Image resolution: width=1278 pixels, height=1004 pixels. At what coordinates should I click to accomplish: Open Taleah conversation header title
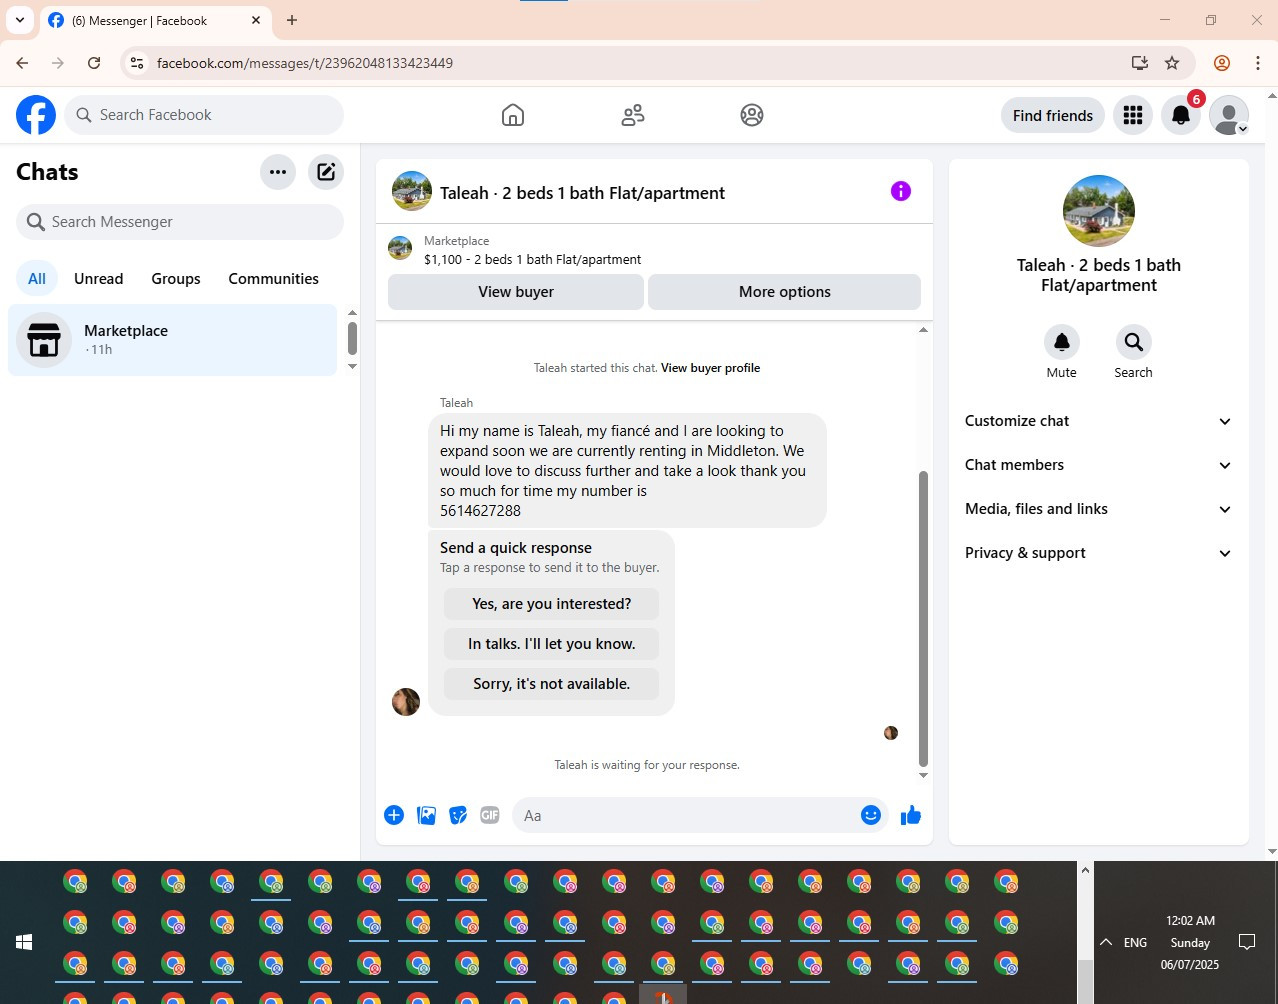click(582, 193)
